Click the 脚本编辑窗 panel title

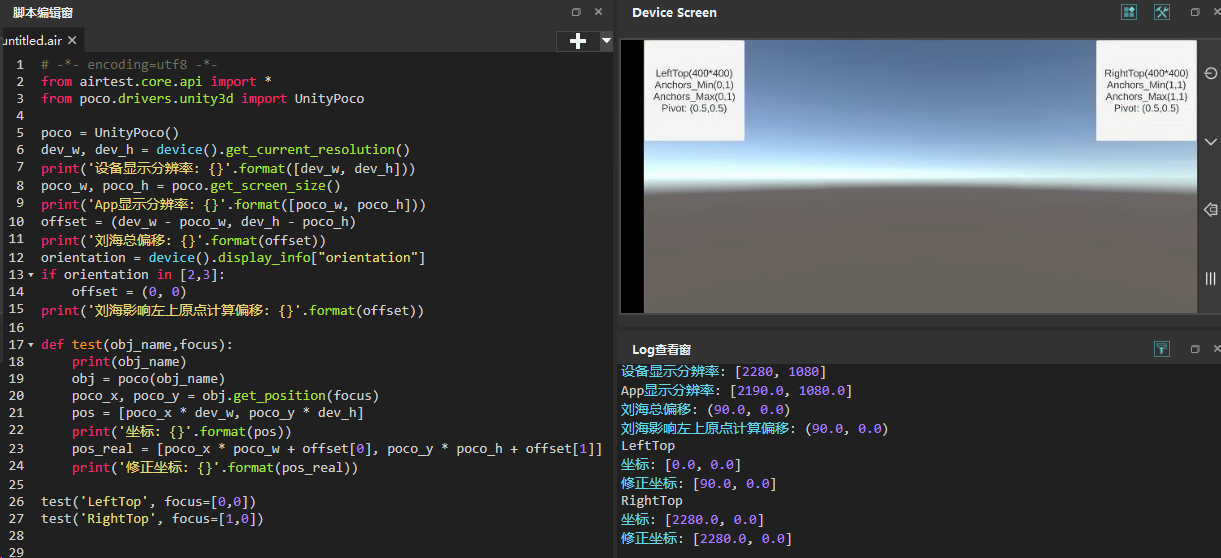tap(42, 12)
